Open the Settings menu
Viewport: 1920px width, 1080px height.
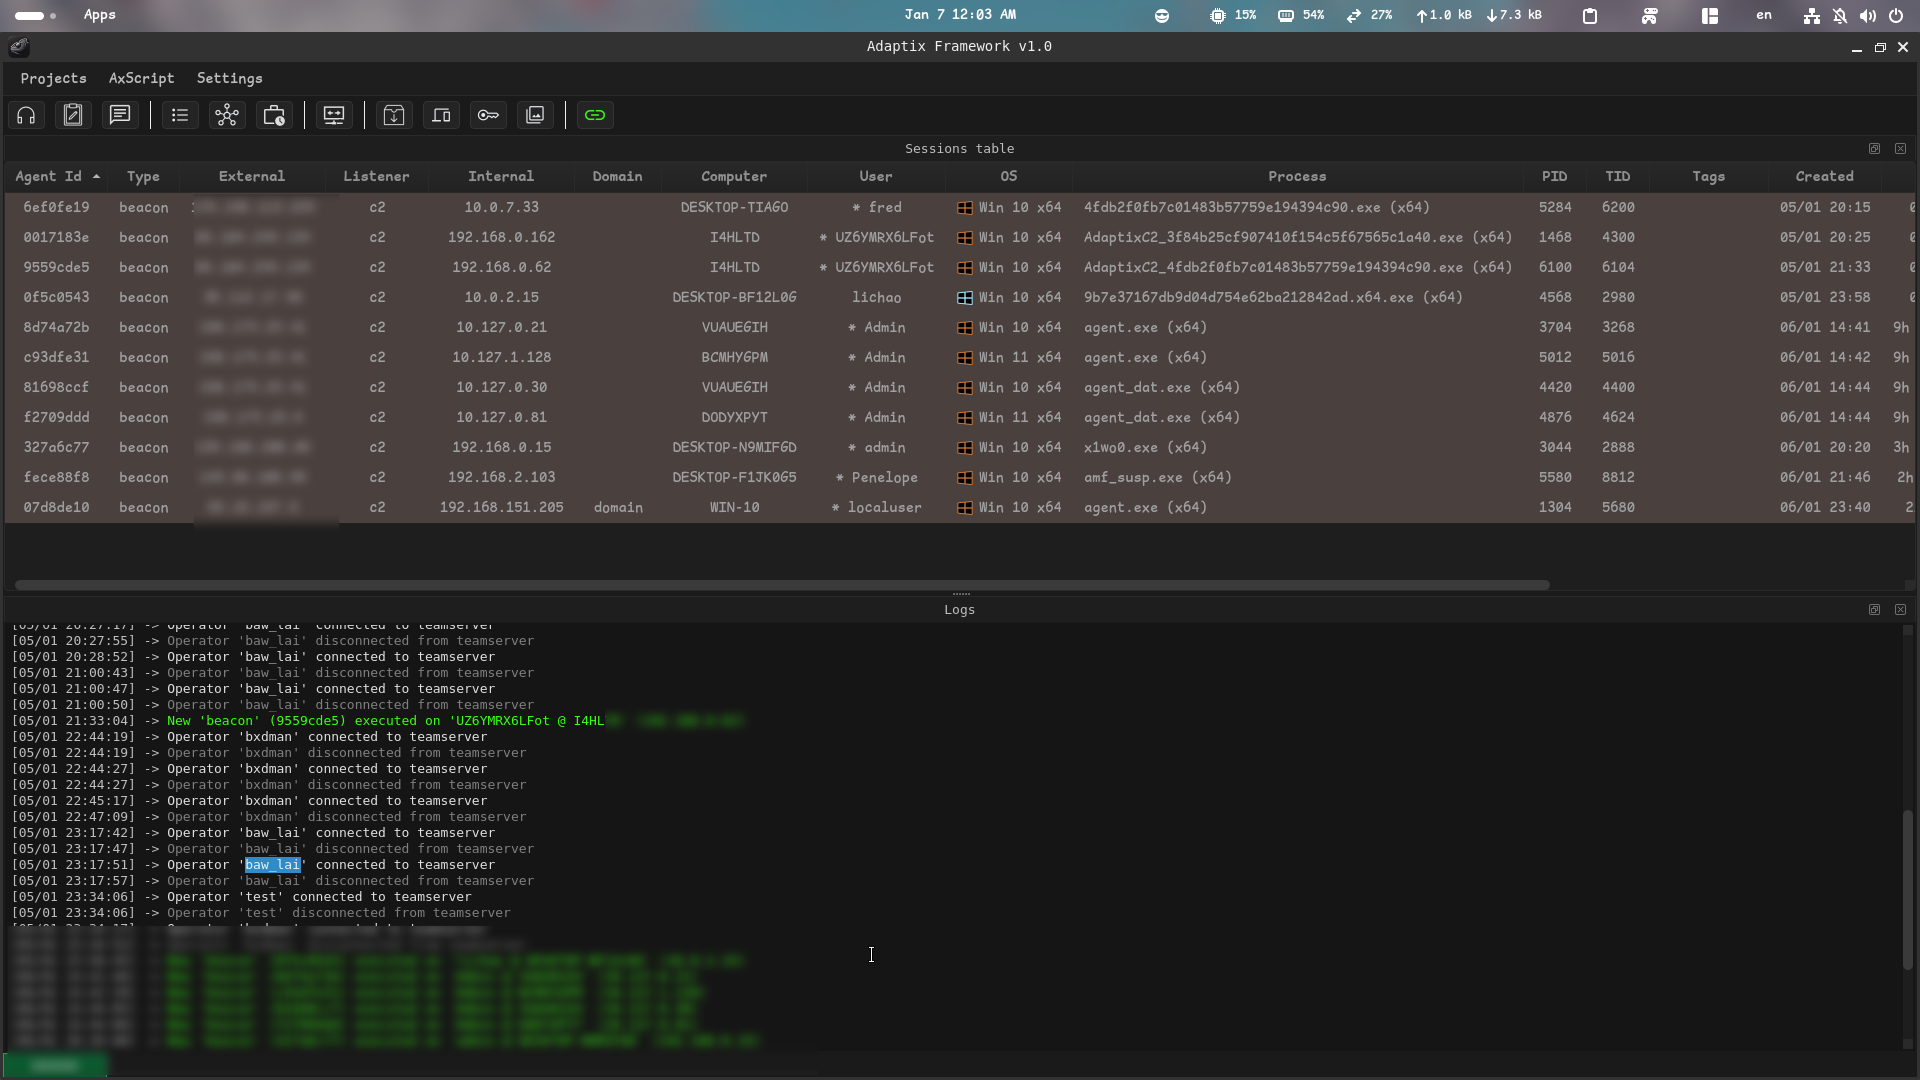coord(229,78)
